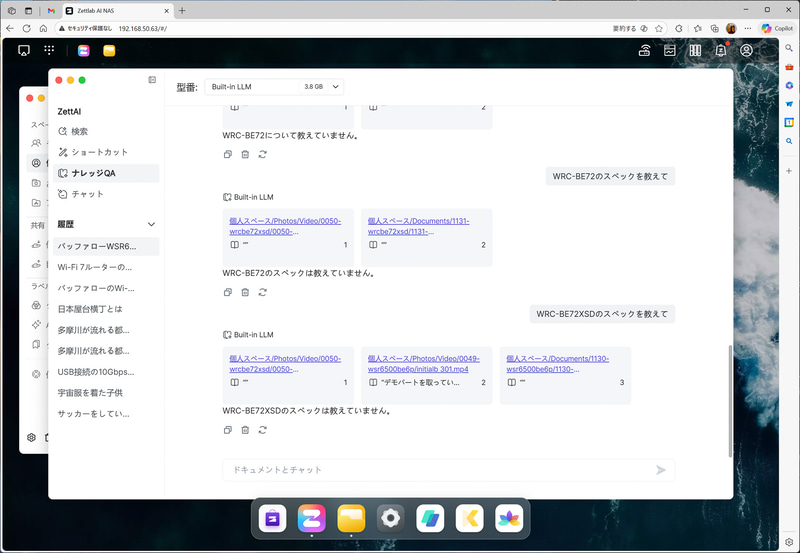
Task: Select the Zettlab AI NAS browser tab
Action: tap(118, 10)
